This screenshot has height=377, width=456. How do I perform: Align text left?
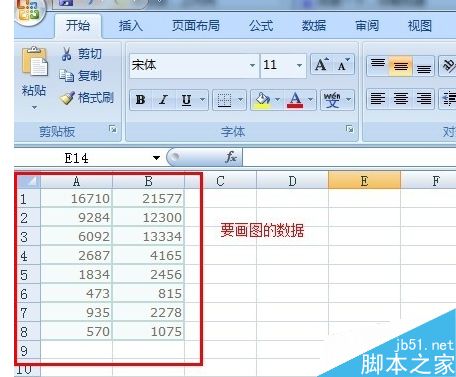[378, 99]
